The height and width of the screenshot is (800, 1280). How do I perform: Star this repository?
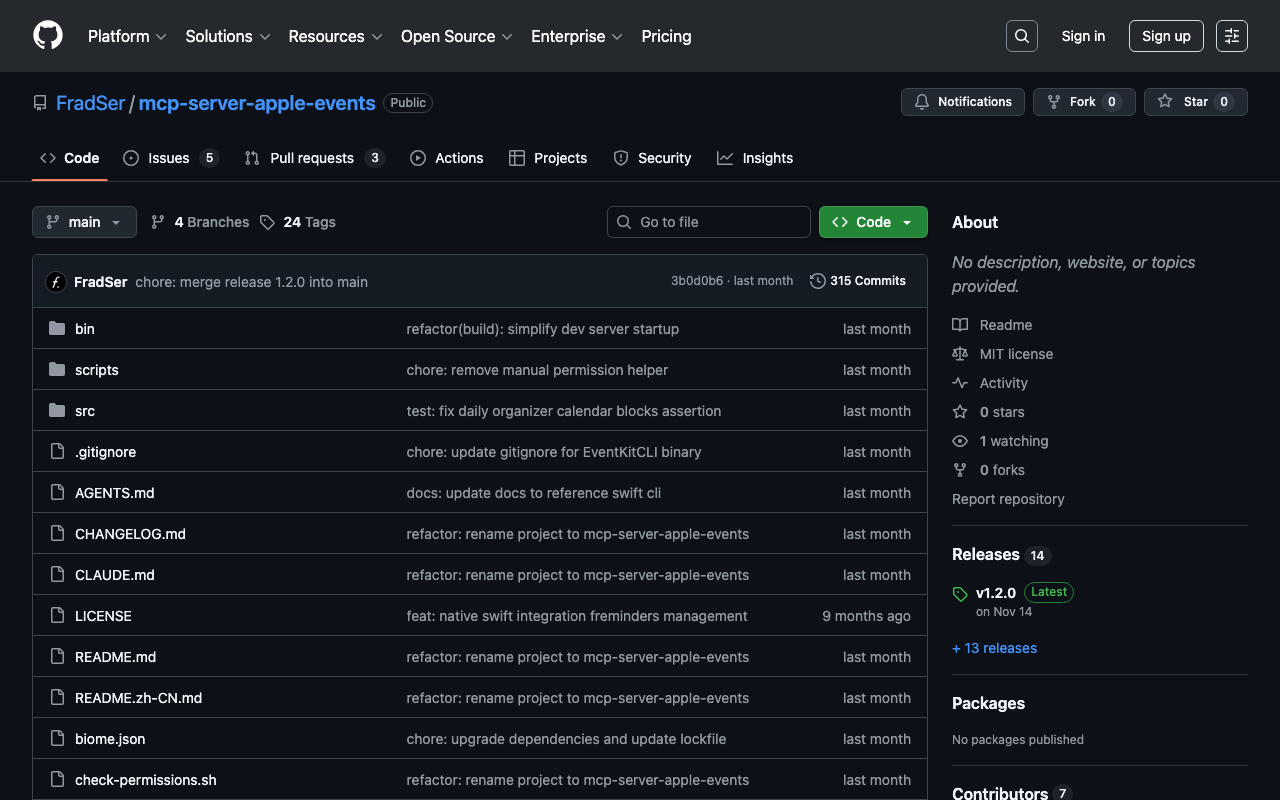[x=1195, y=102]
